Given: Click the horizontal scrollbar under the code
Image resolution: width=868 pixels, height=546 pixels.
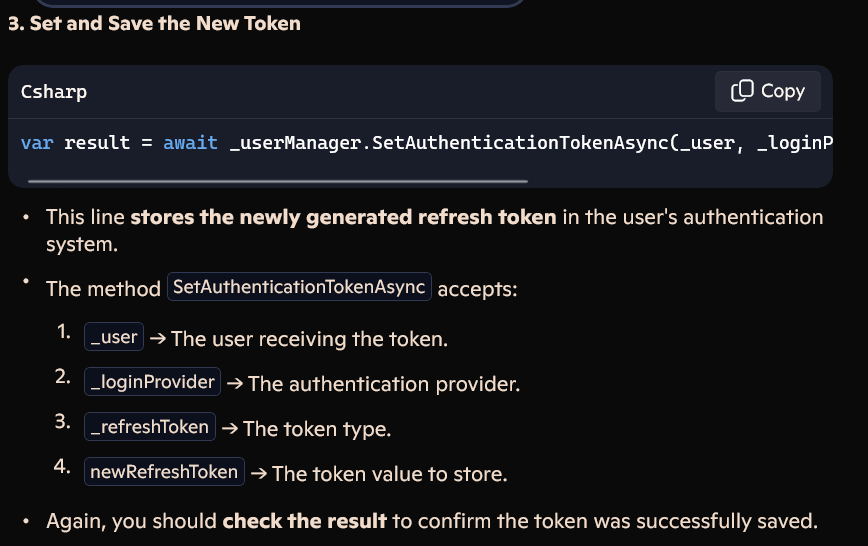Looking at the screenshot, I should pyautogui.click(x=278, y=181).
